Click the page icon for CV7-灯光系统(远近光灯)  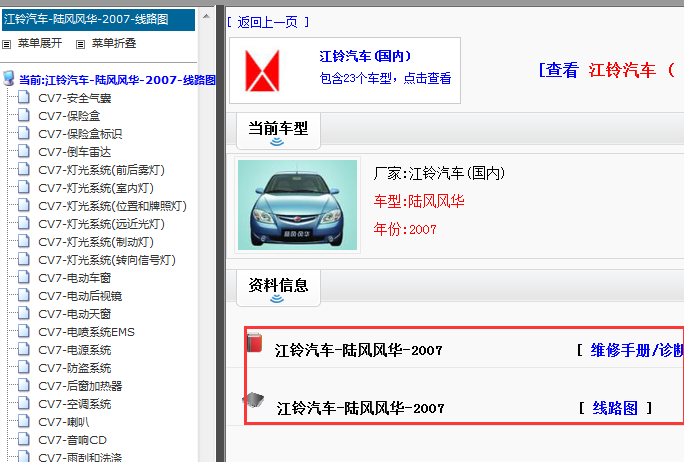coord(24,223)
